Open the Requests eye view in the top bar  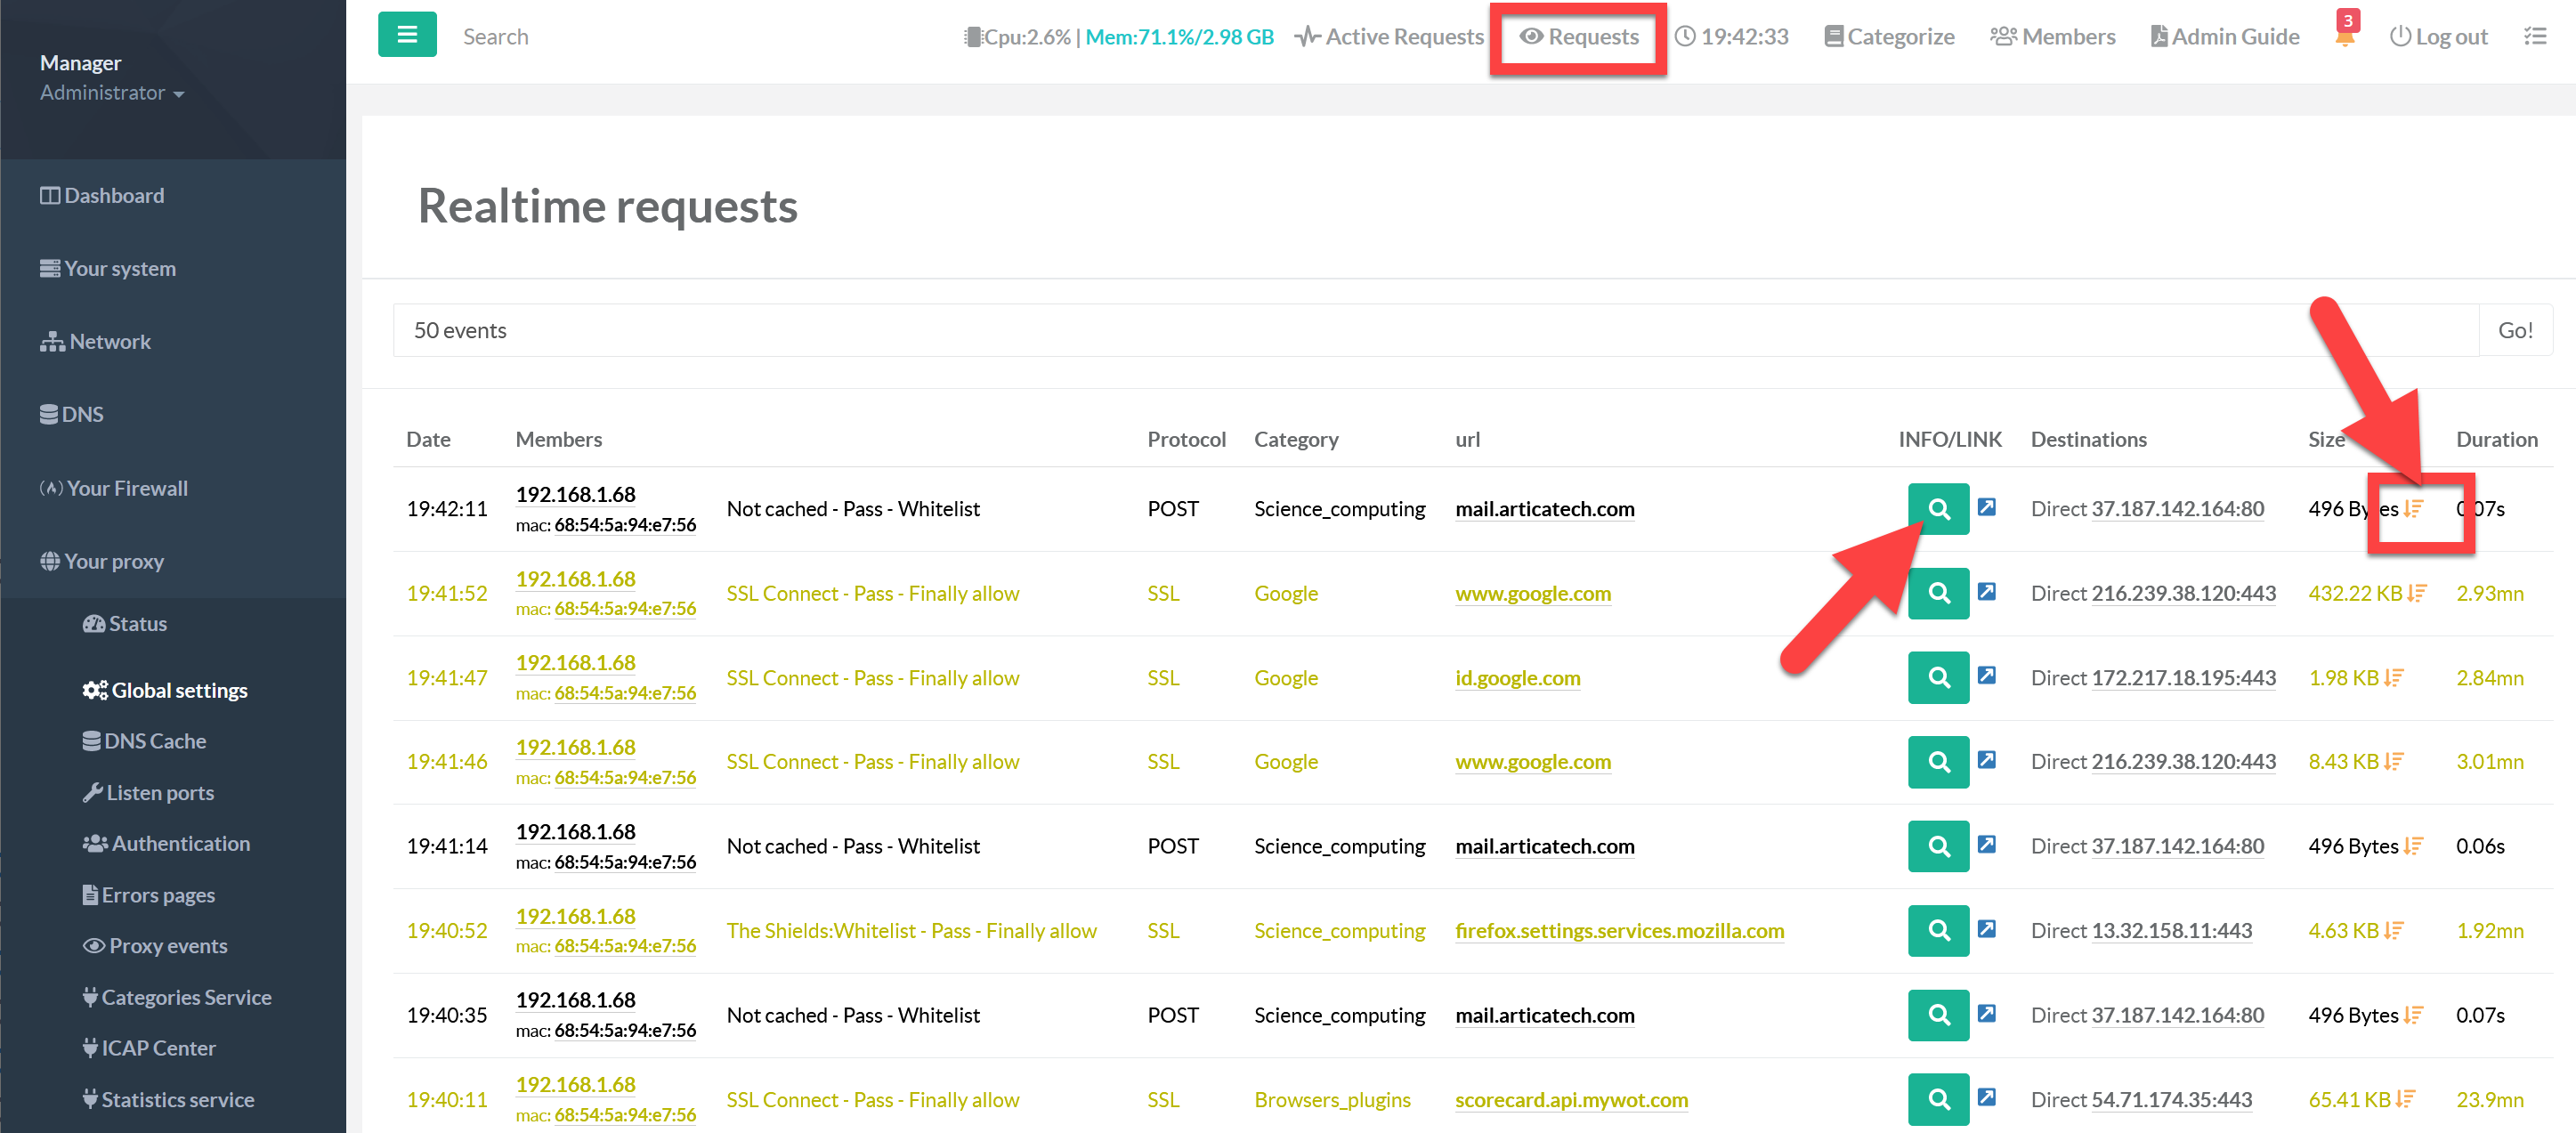coord(1579,37)
